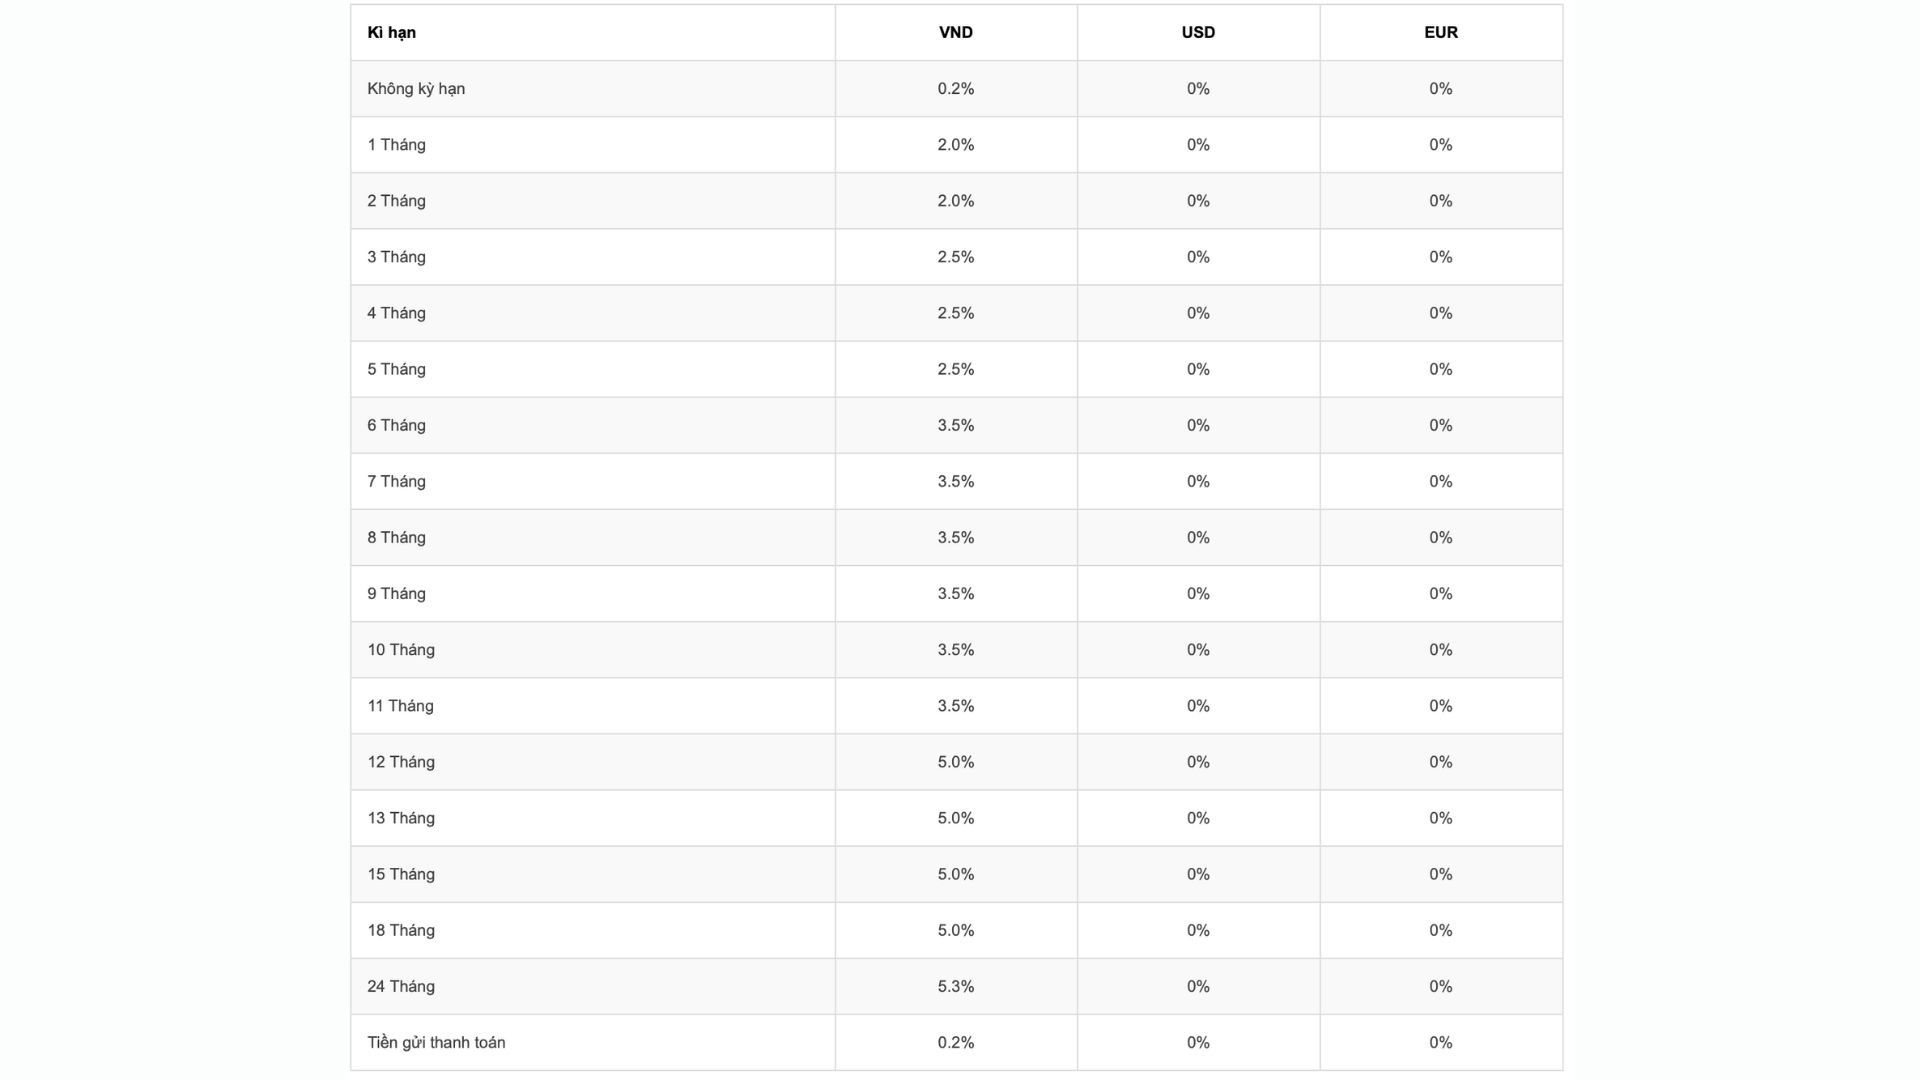Viewport: 1920px width, 1080px height.
Task: Click the VND rate for 1 Tháng
Action: pos(955,144)
